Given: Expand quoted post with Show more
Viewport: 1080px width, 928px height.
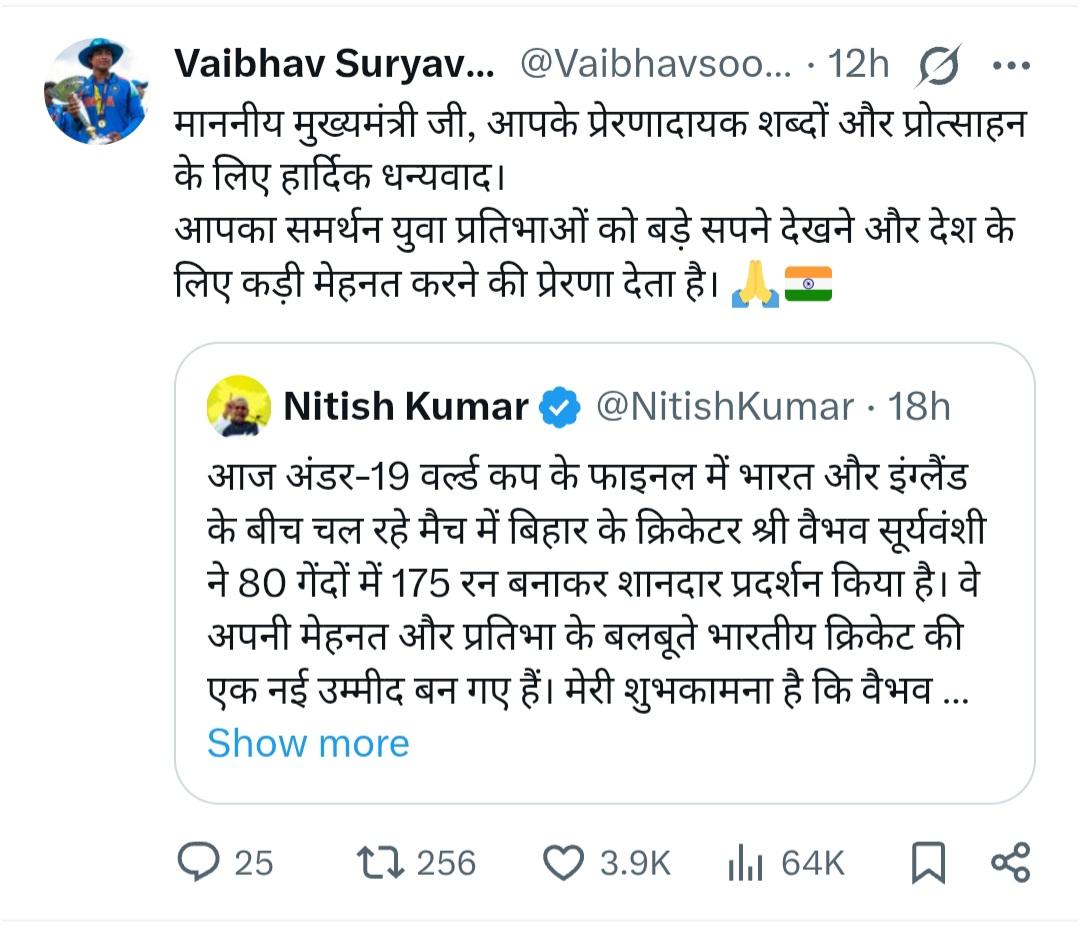Looking at the screenshot, I should (308, 743).
